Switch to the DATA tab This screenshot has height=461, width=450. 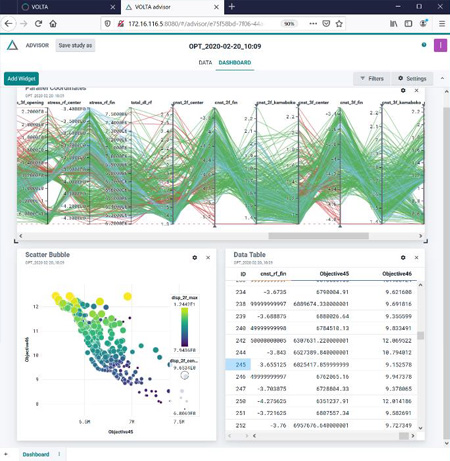(205, 62)
